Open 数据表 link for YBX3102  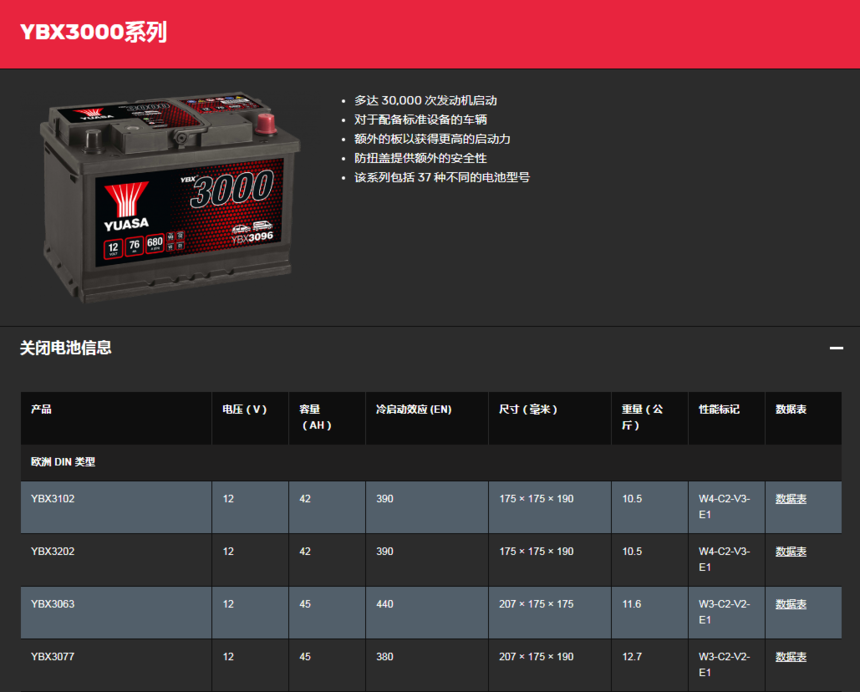(x=791, y=499)
